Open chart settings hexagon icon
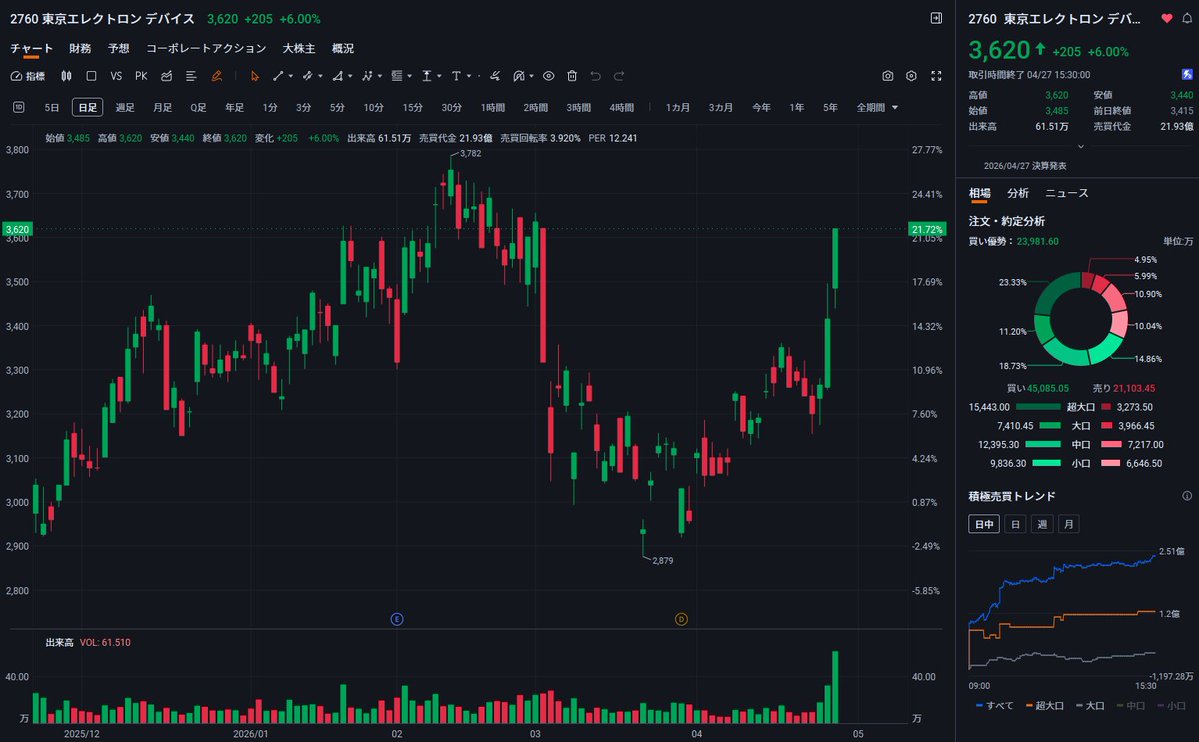This screenshot has height=742, width=1199. tap(911, 76)
